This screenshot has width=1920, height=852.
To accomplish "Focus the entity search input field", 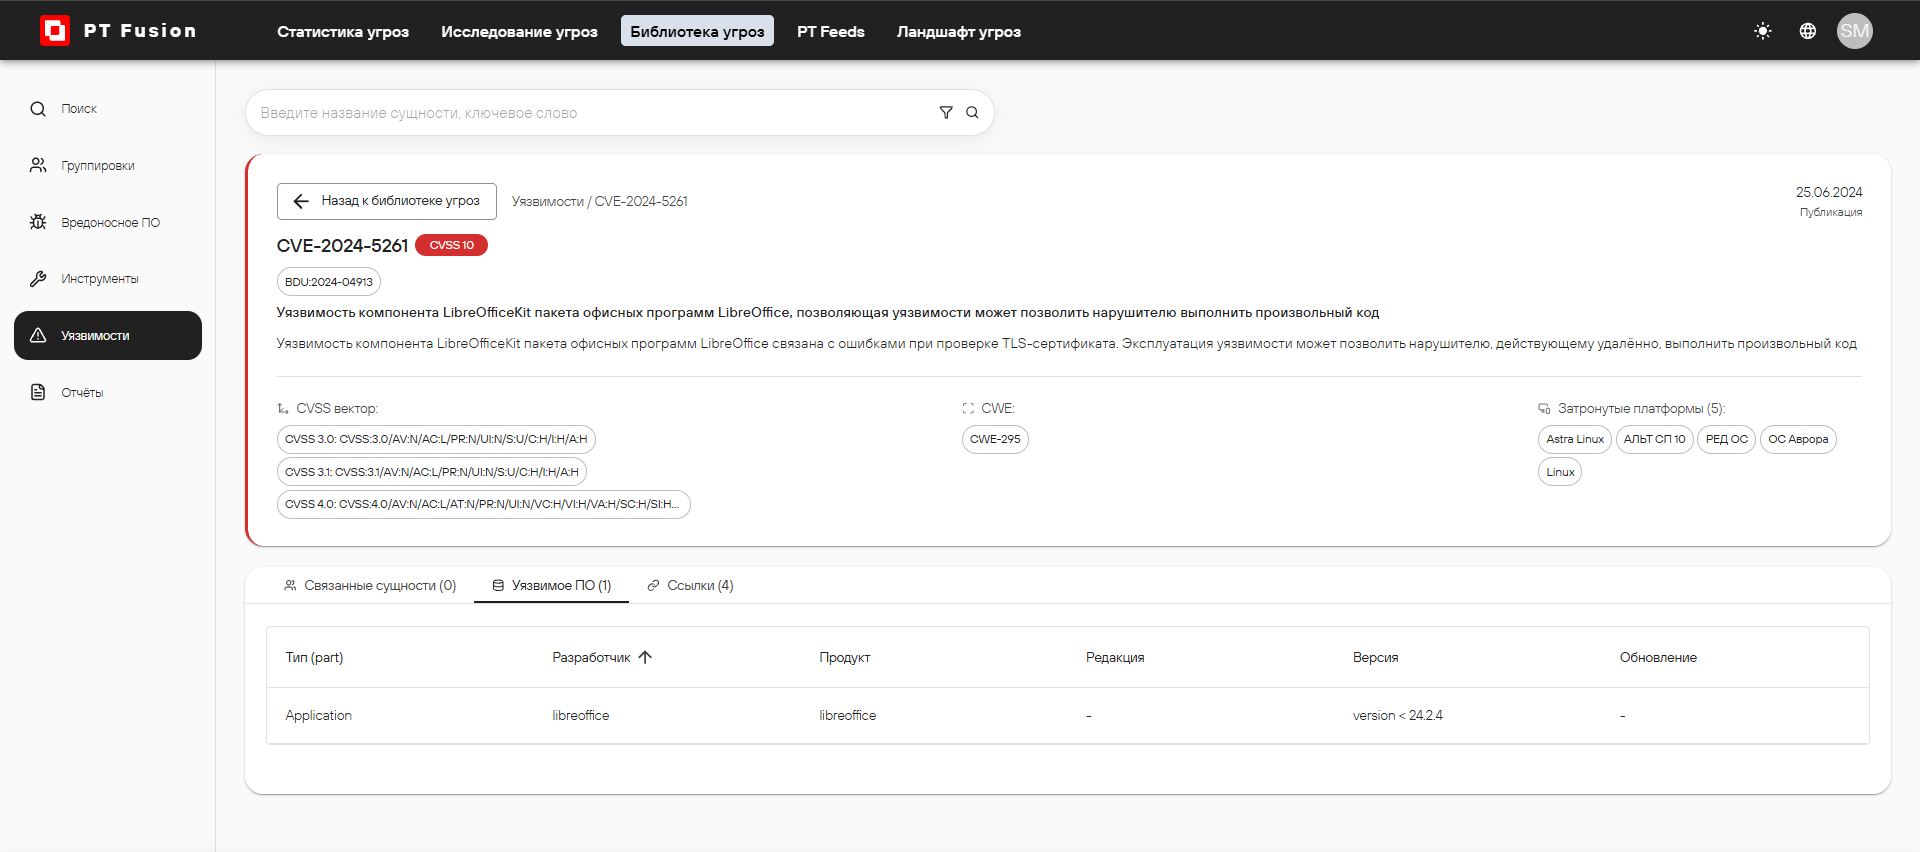I will pyautogui.click(x=595, y=113).
